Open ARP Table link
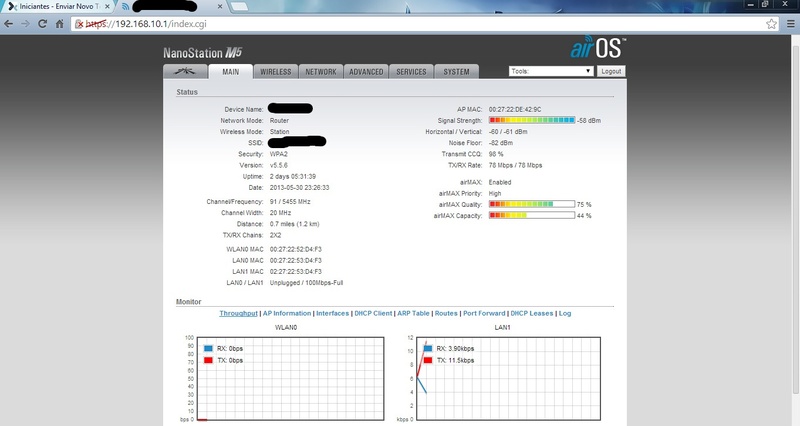 pos(413,313)
